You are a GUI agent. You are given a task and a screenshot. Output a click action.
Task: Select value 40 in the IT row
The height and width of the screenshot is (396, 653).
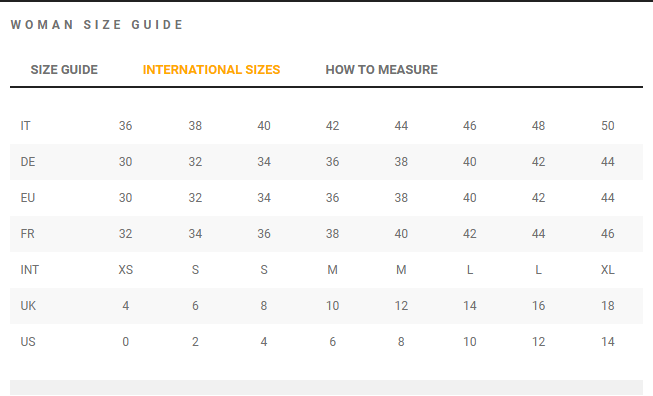(x=264, y=126)
